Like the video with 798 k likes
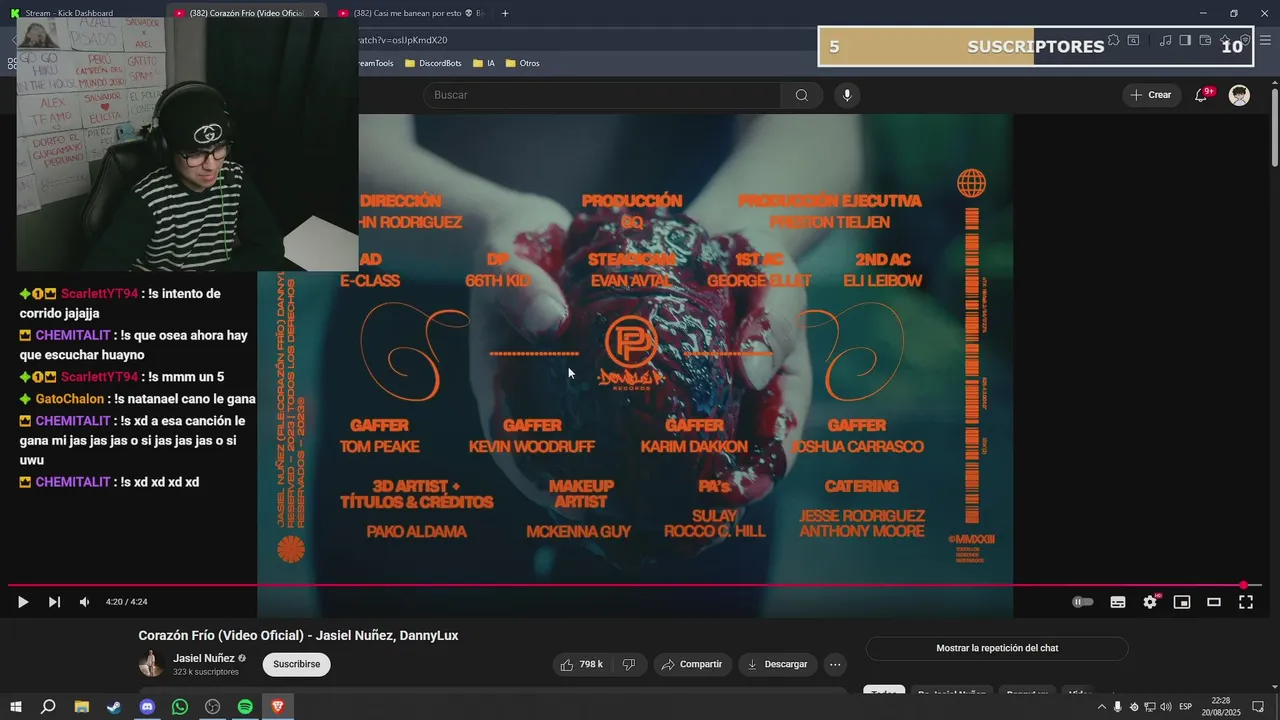Screen dimensions: 1280x720 pyautogui.click(x=581, y=664)
